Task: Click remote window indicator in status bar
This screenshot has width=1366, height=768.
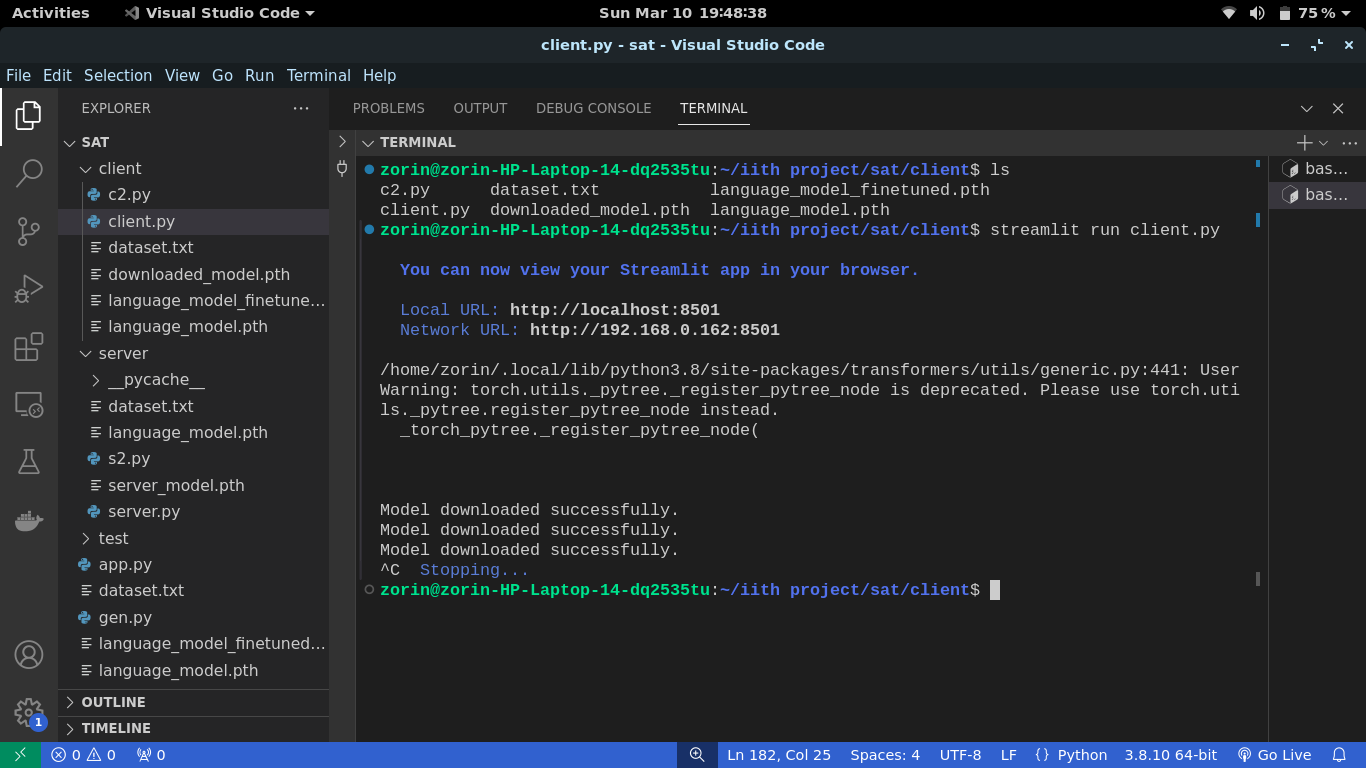Action: pyautogui.click(x=21, y=755)
